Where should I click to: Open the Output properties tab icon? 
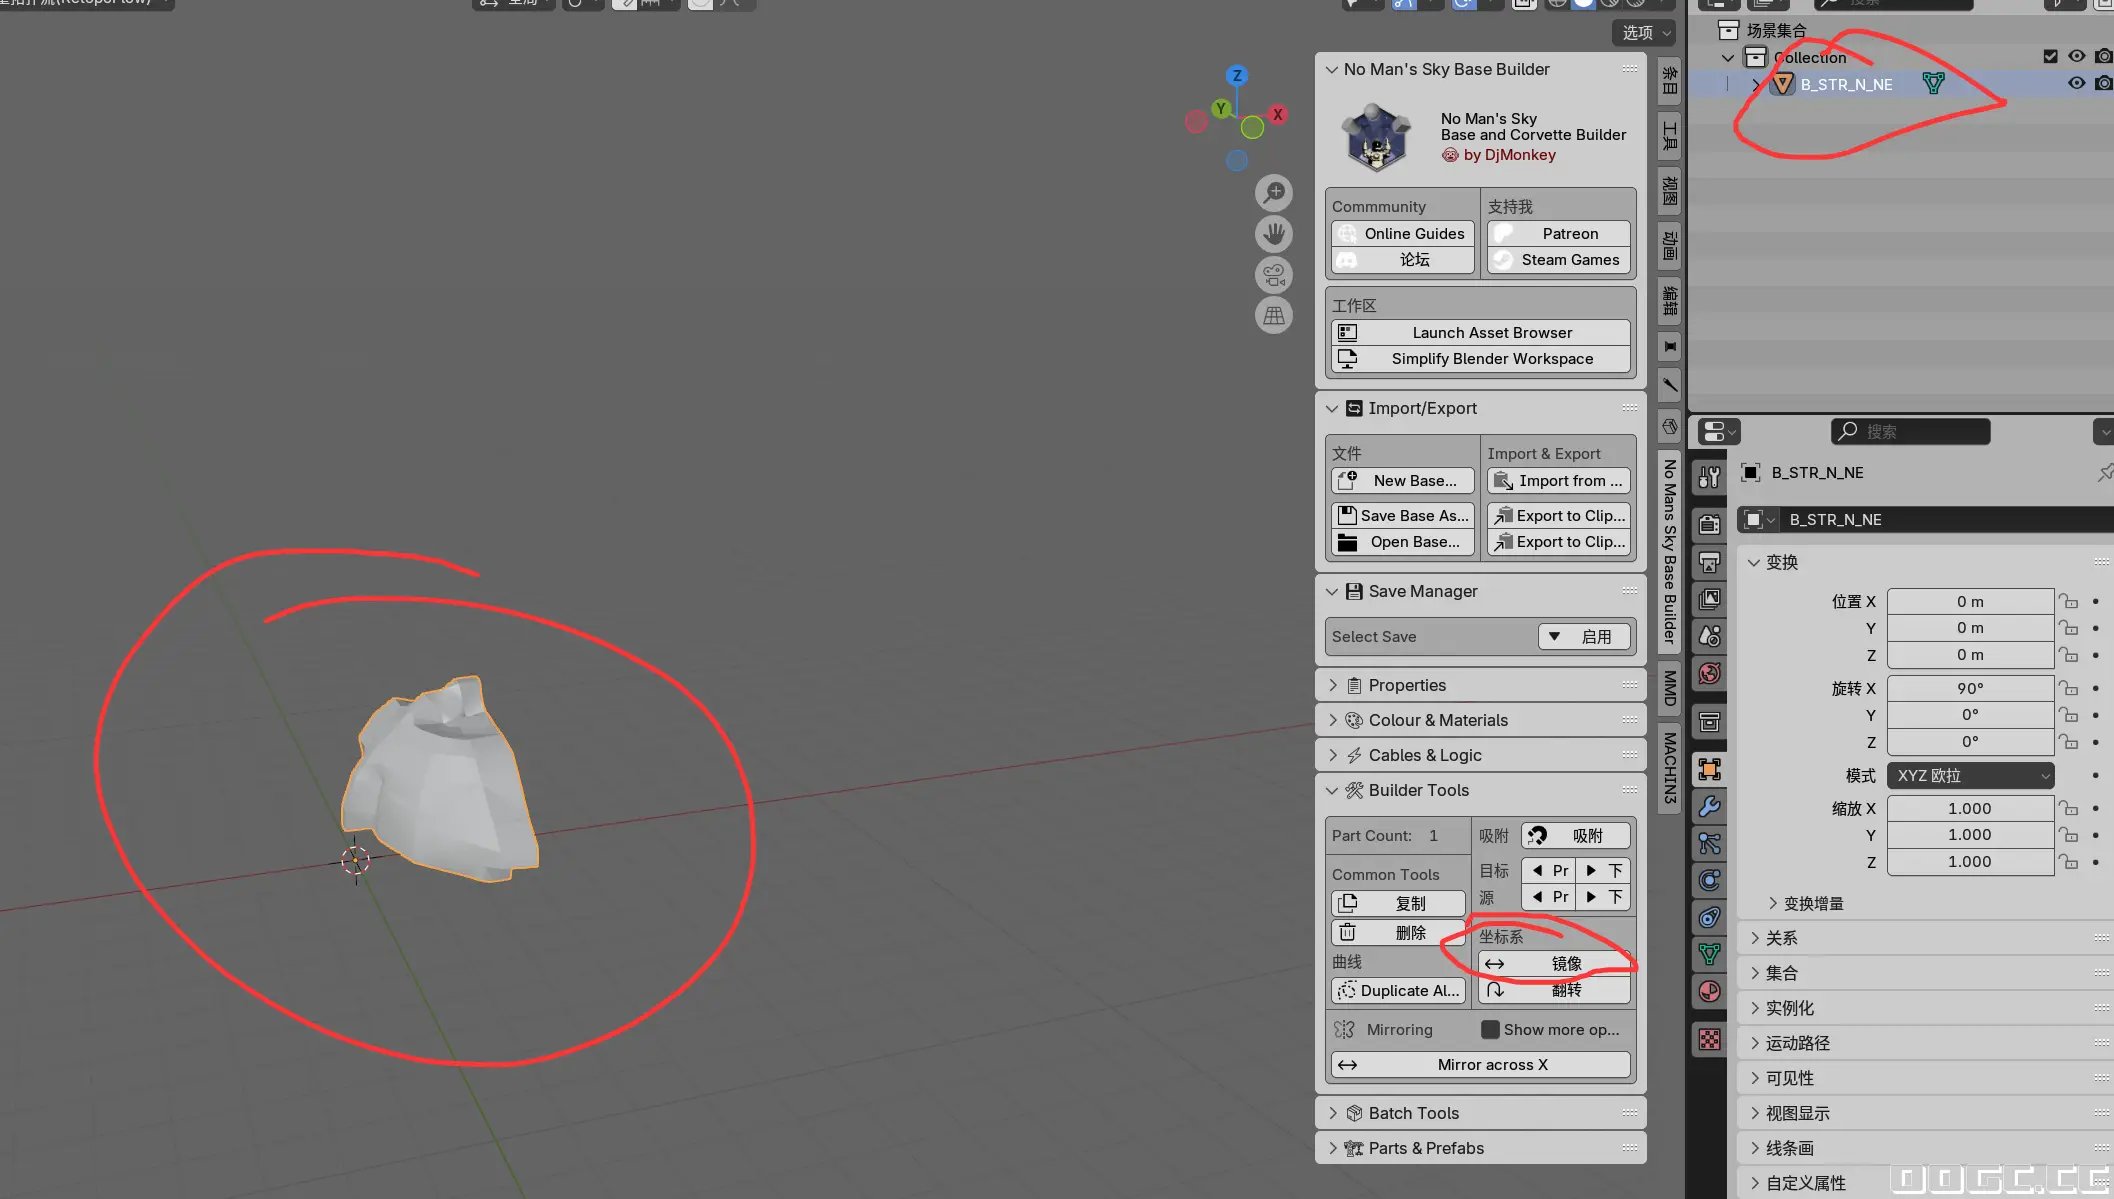(1710, 563)
